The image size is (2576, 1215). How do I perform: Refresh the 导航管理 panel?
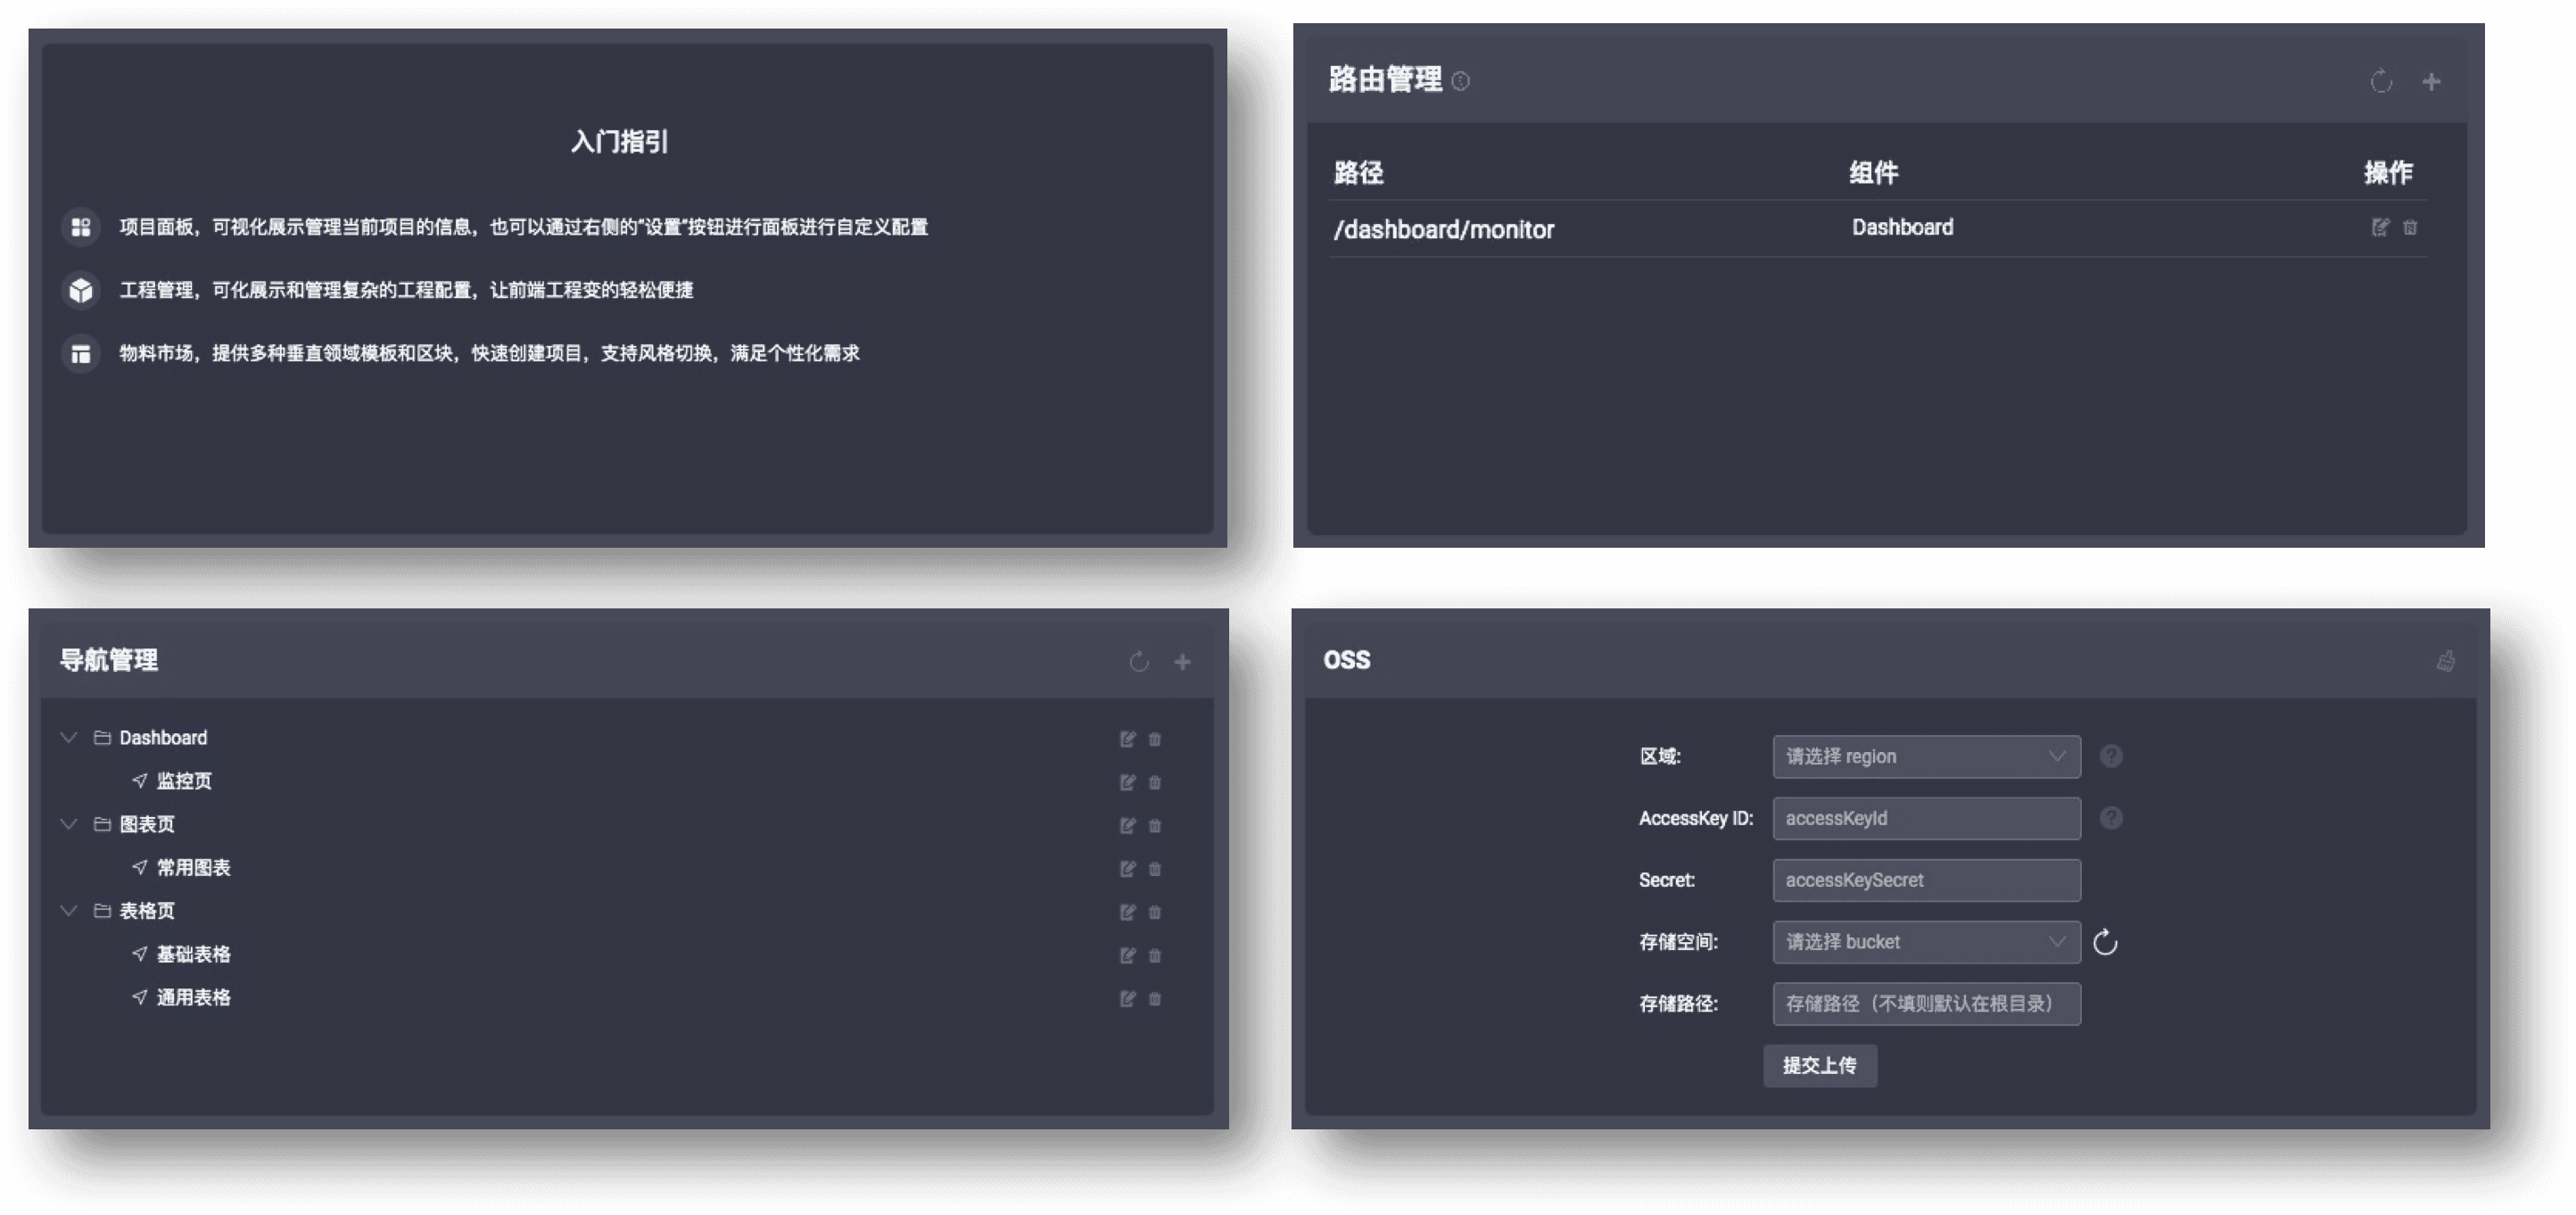(1139, 661)
